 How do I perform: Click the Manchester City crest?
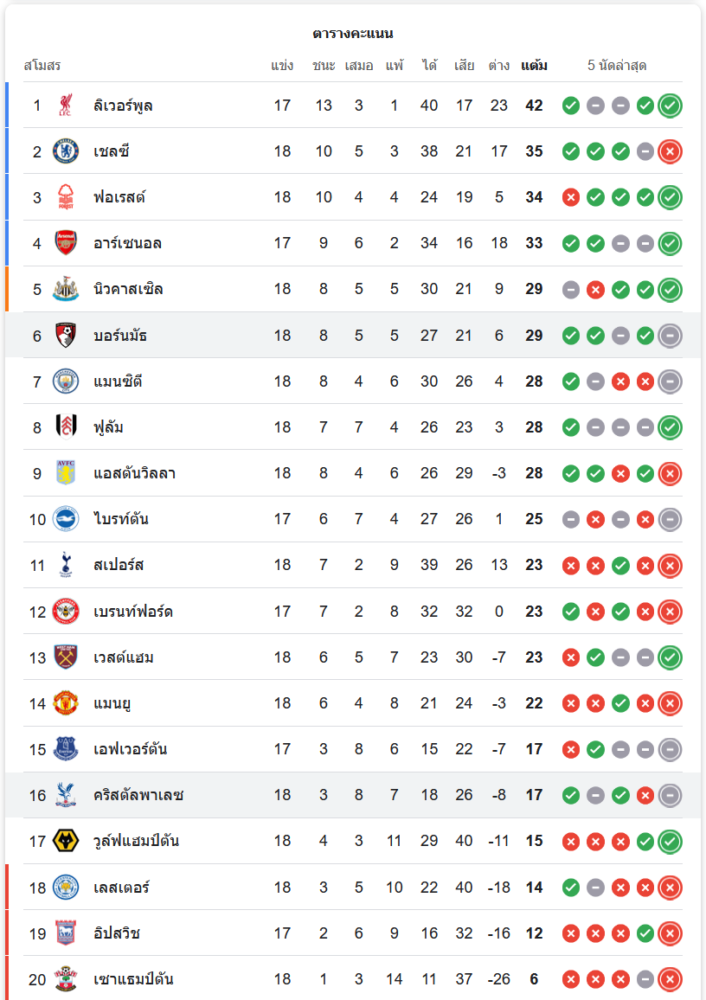tap(66, 381)
